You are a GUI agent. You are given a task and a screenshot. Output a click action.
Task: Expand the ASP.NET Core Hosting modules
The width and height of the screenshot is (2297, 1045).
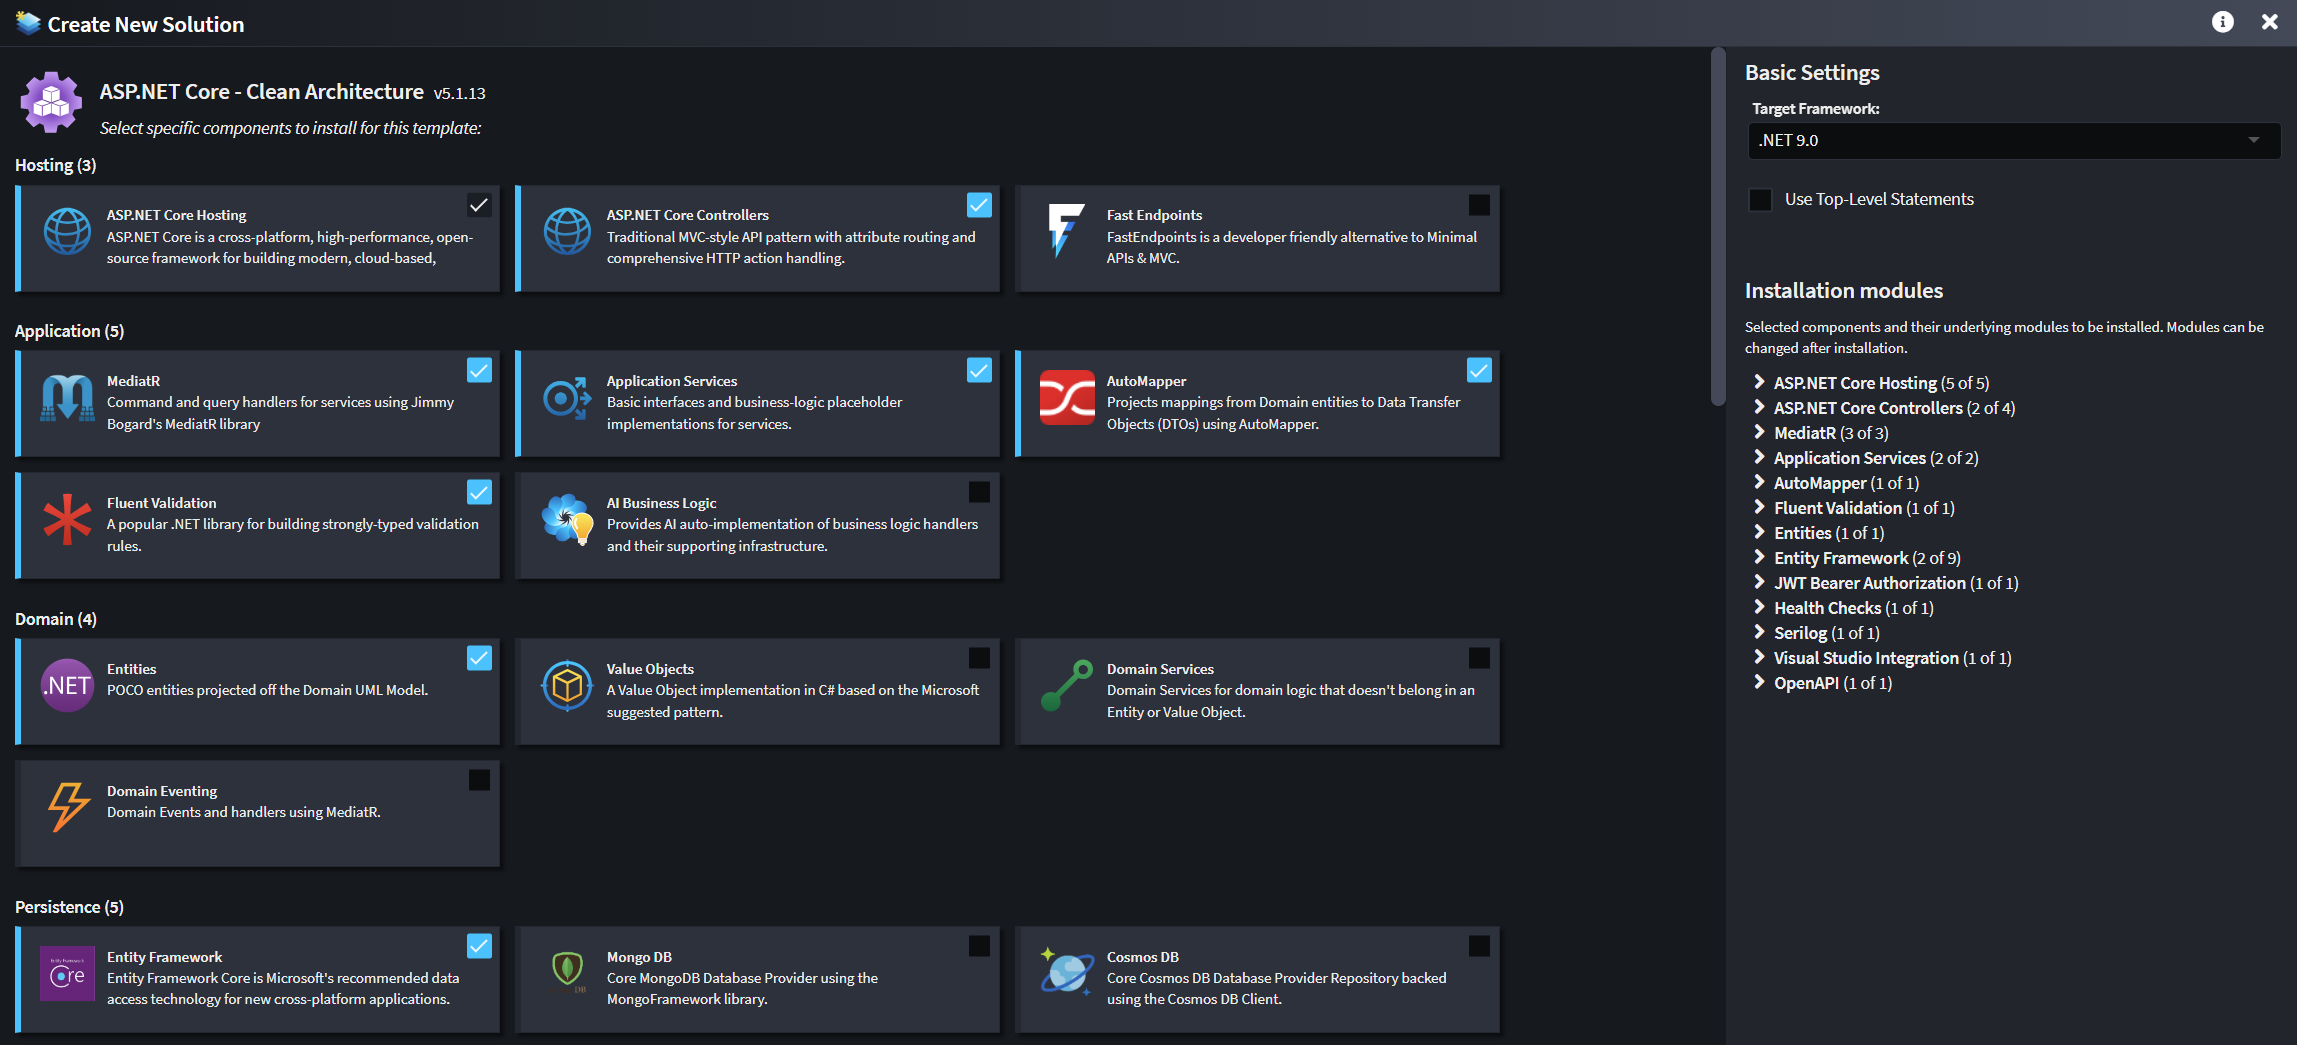1759,383
